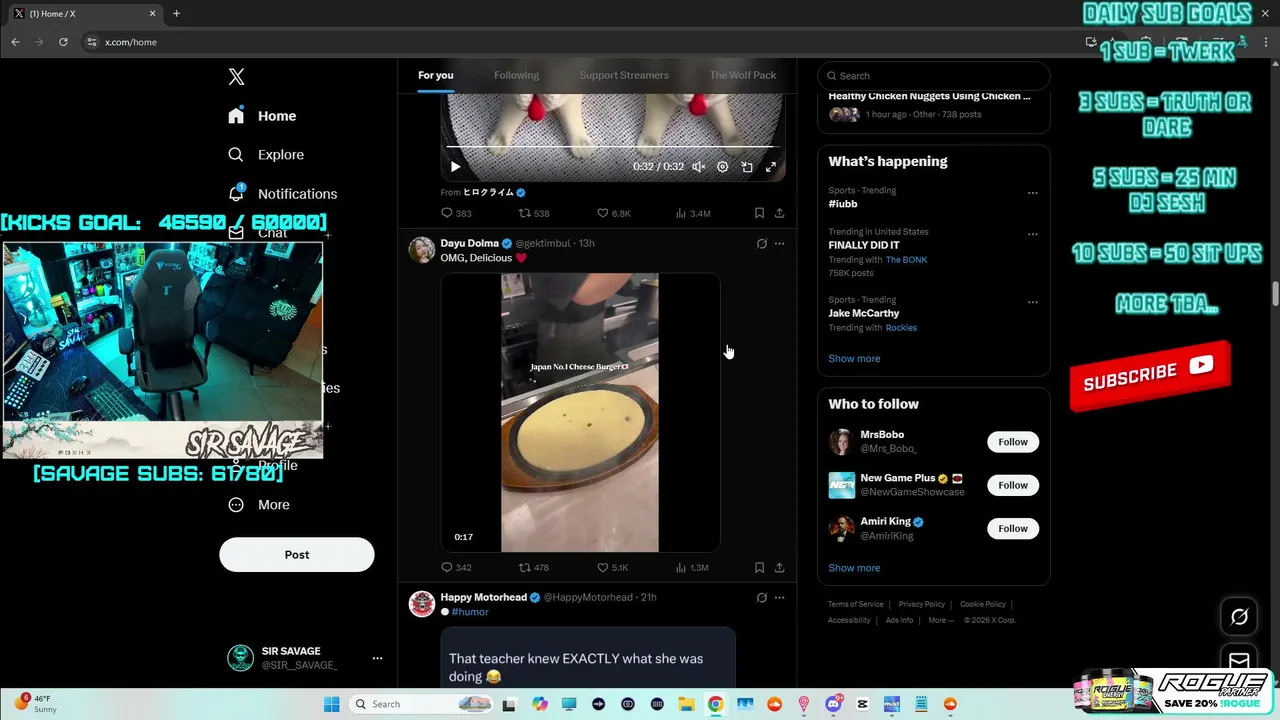Open Windows Start menu
This screenshot has width=1280, height=720.
(331, 704)
